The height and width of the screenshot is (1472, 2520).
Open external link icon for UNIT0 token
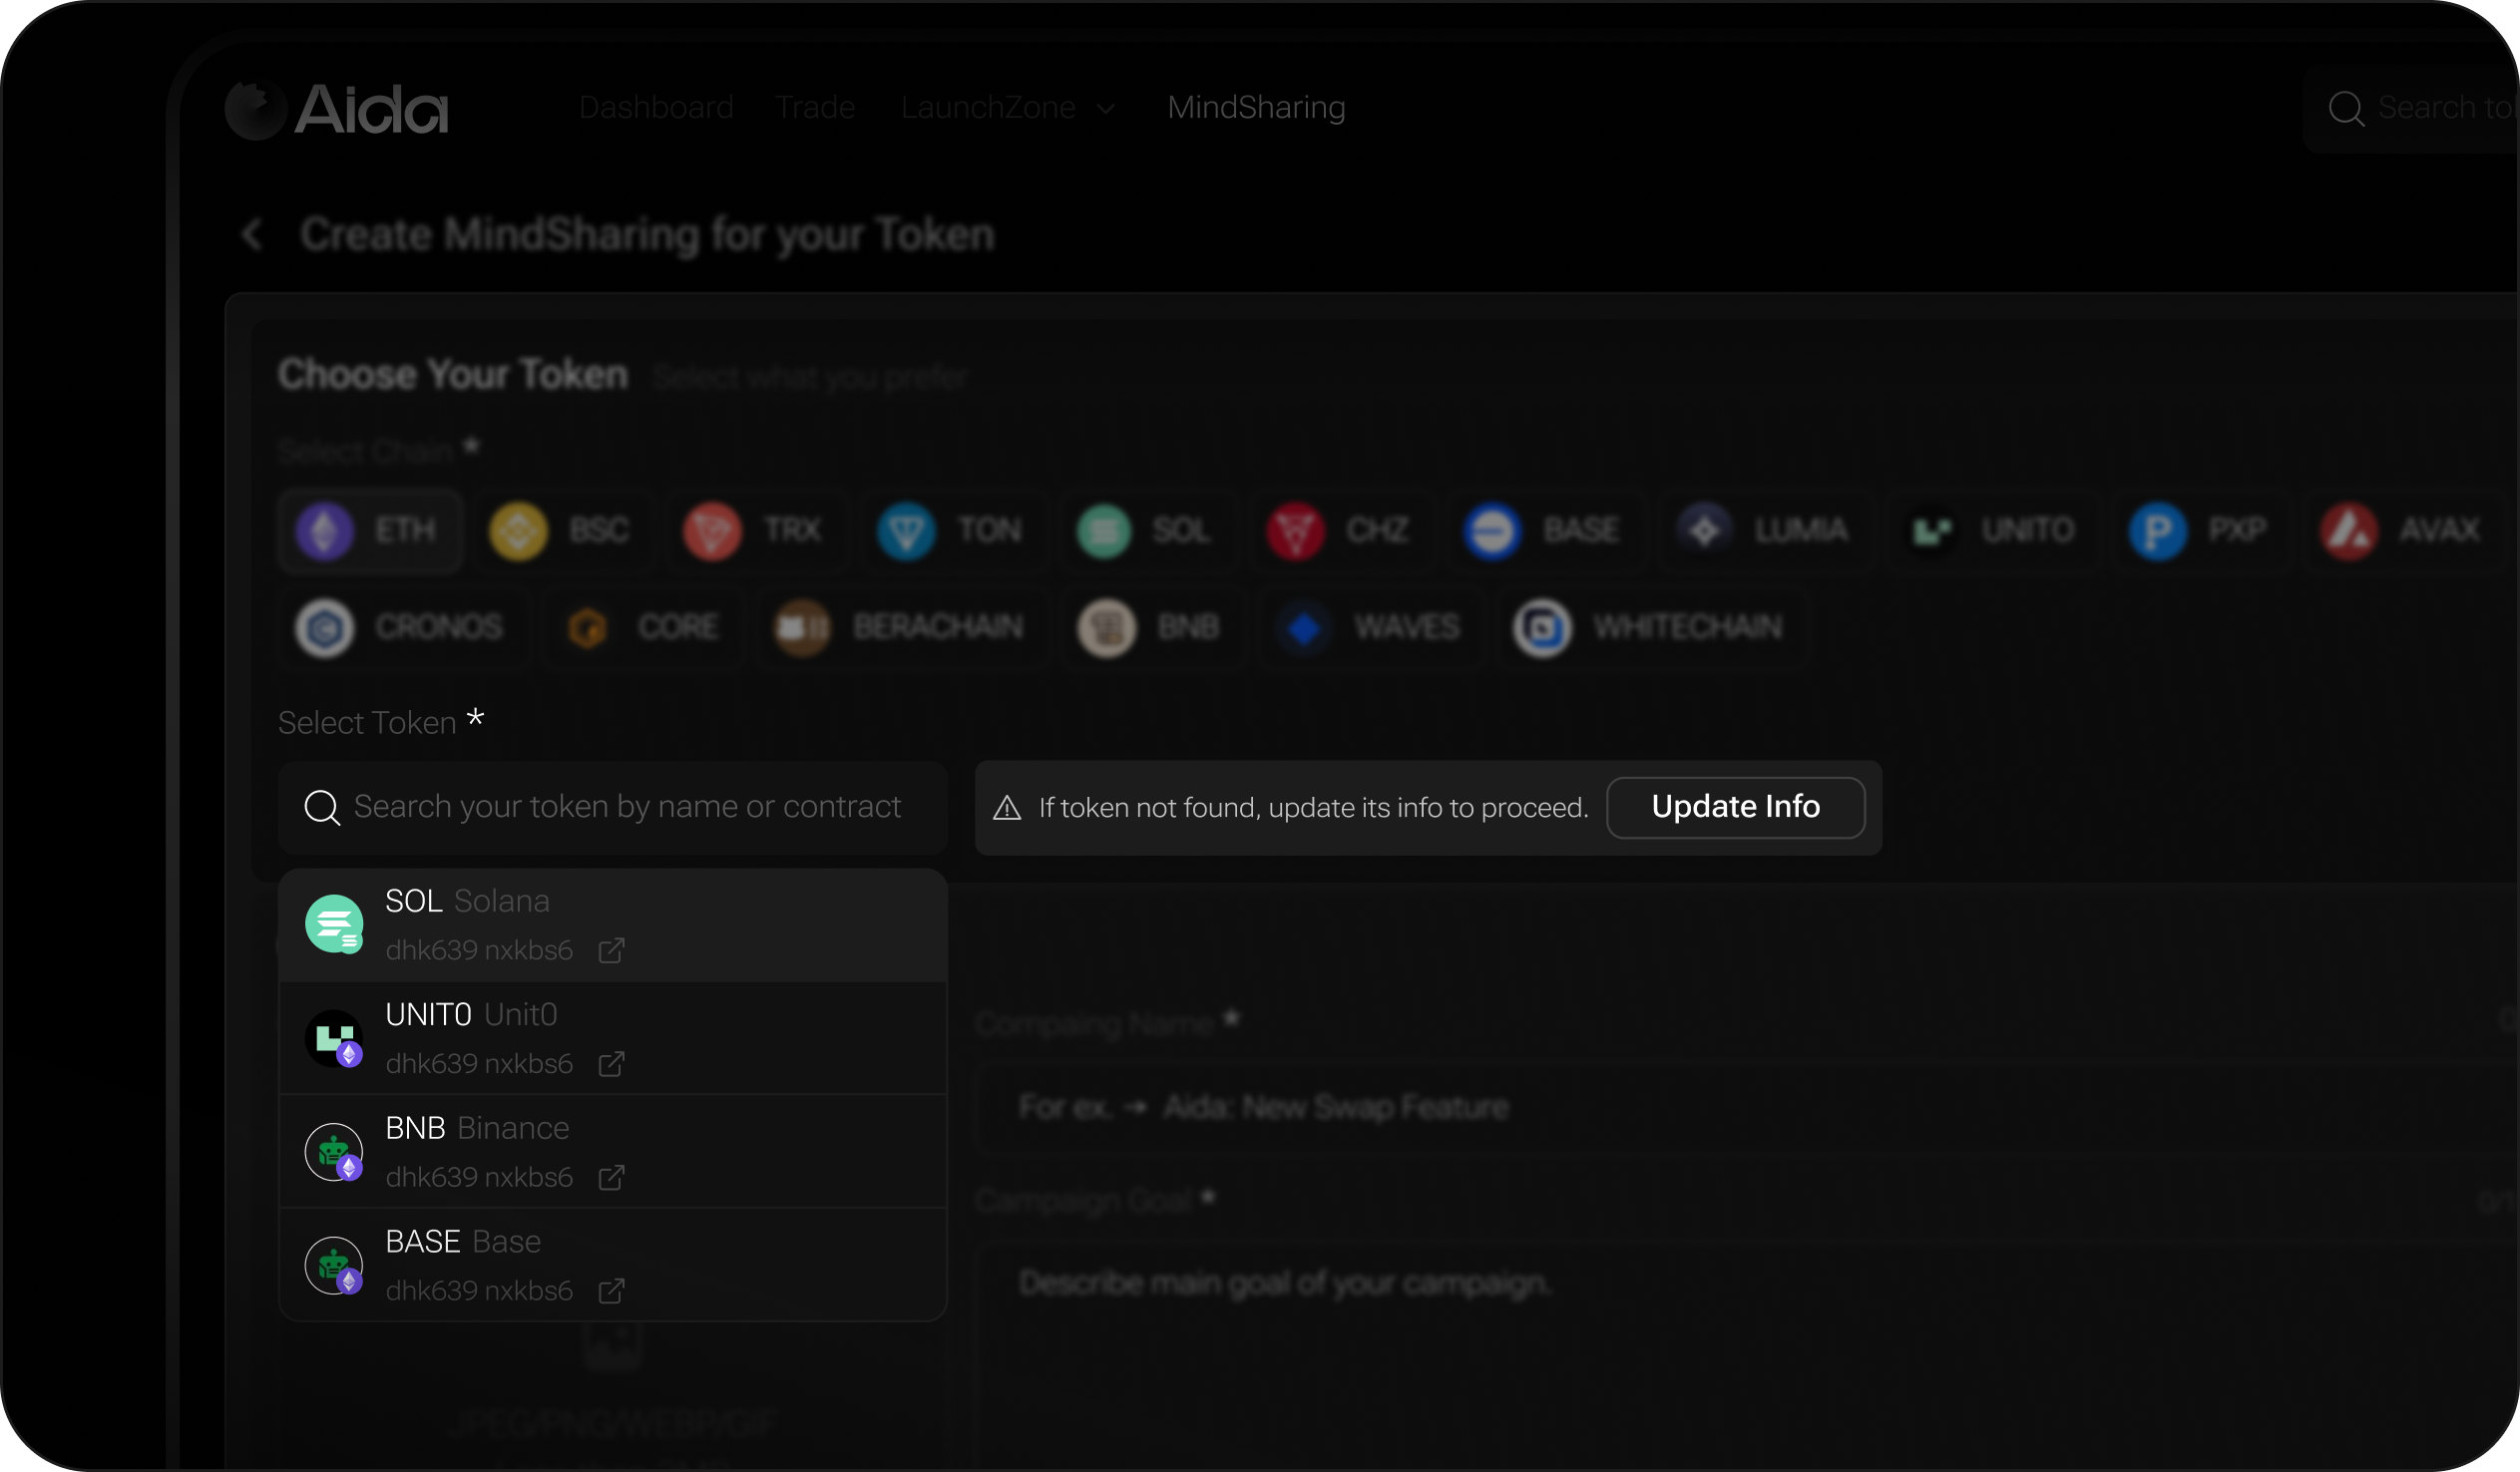[611, 1063]
